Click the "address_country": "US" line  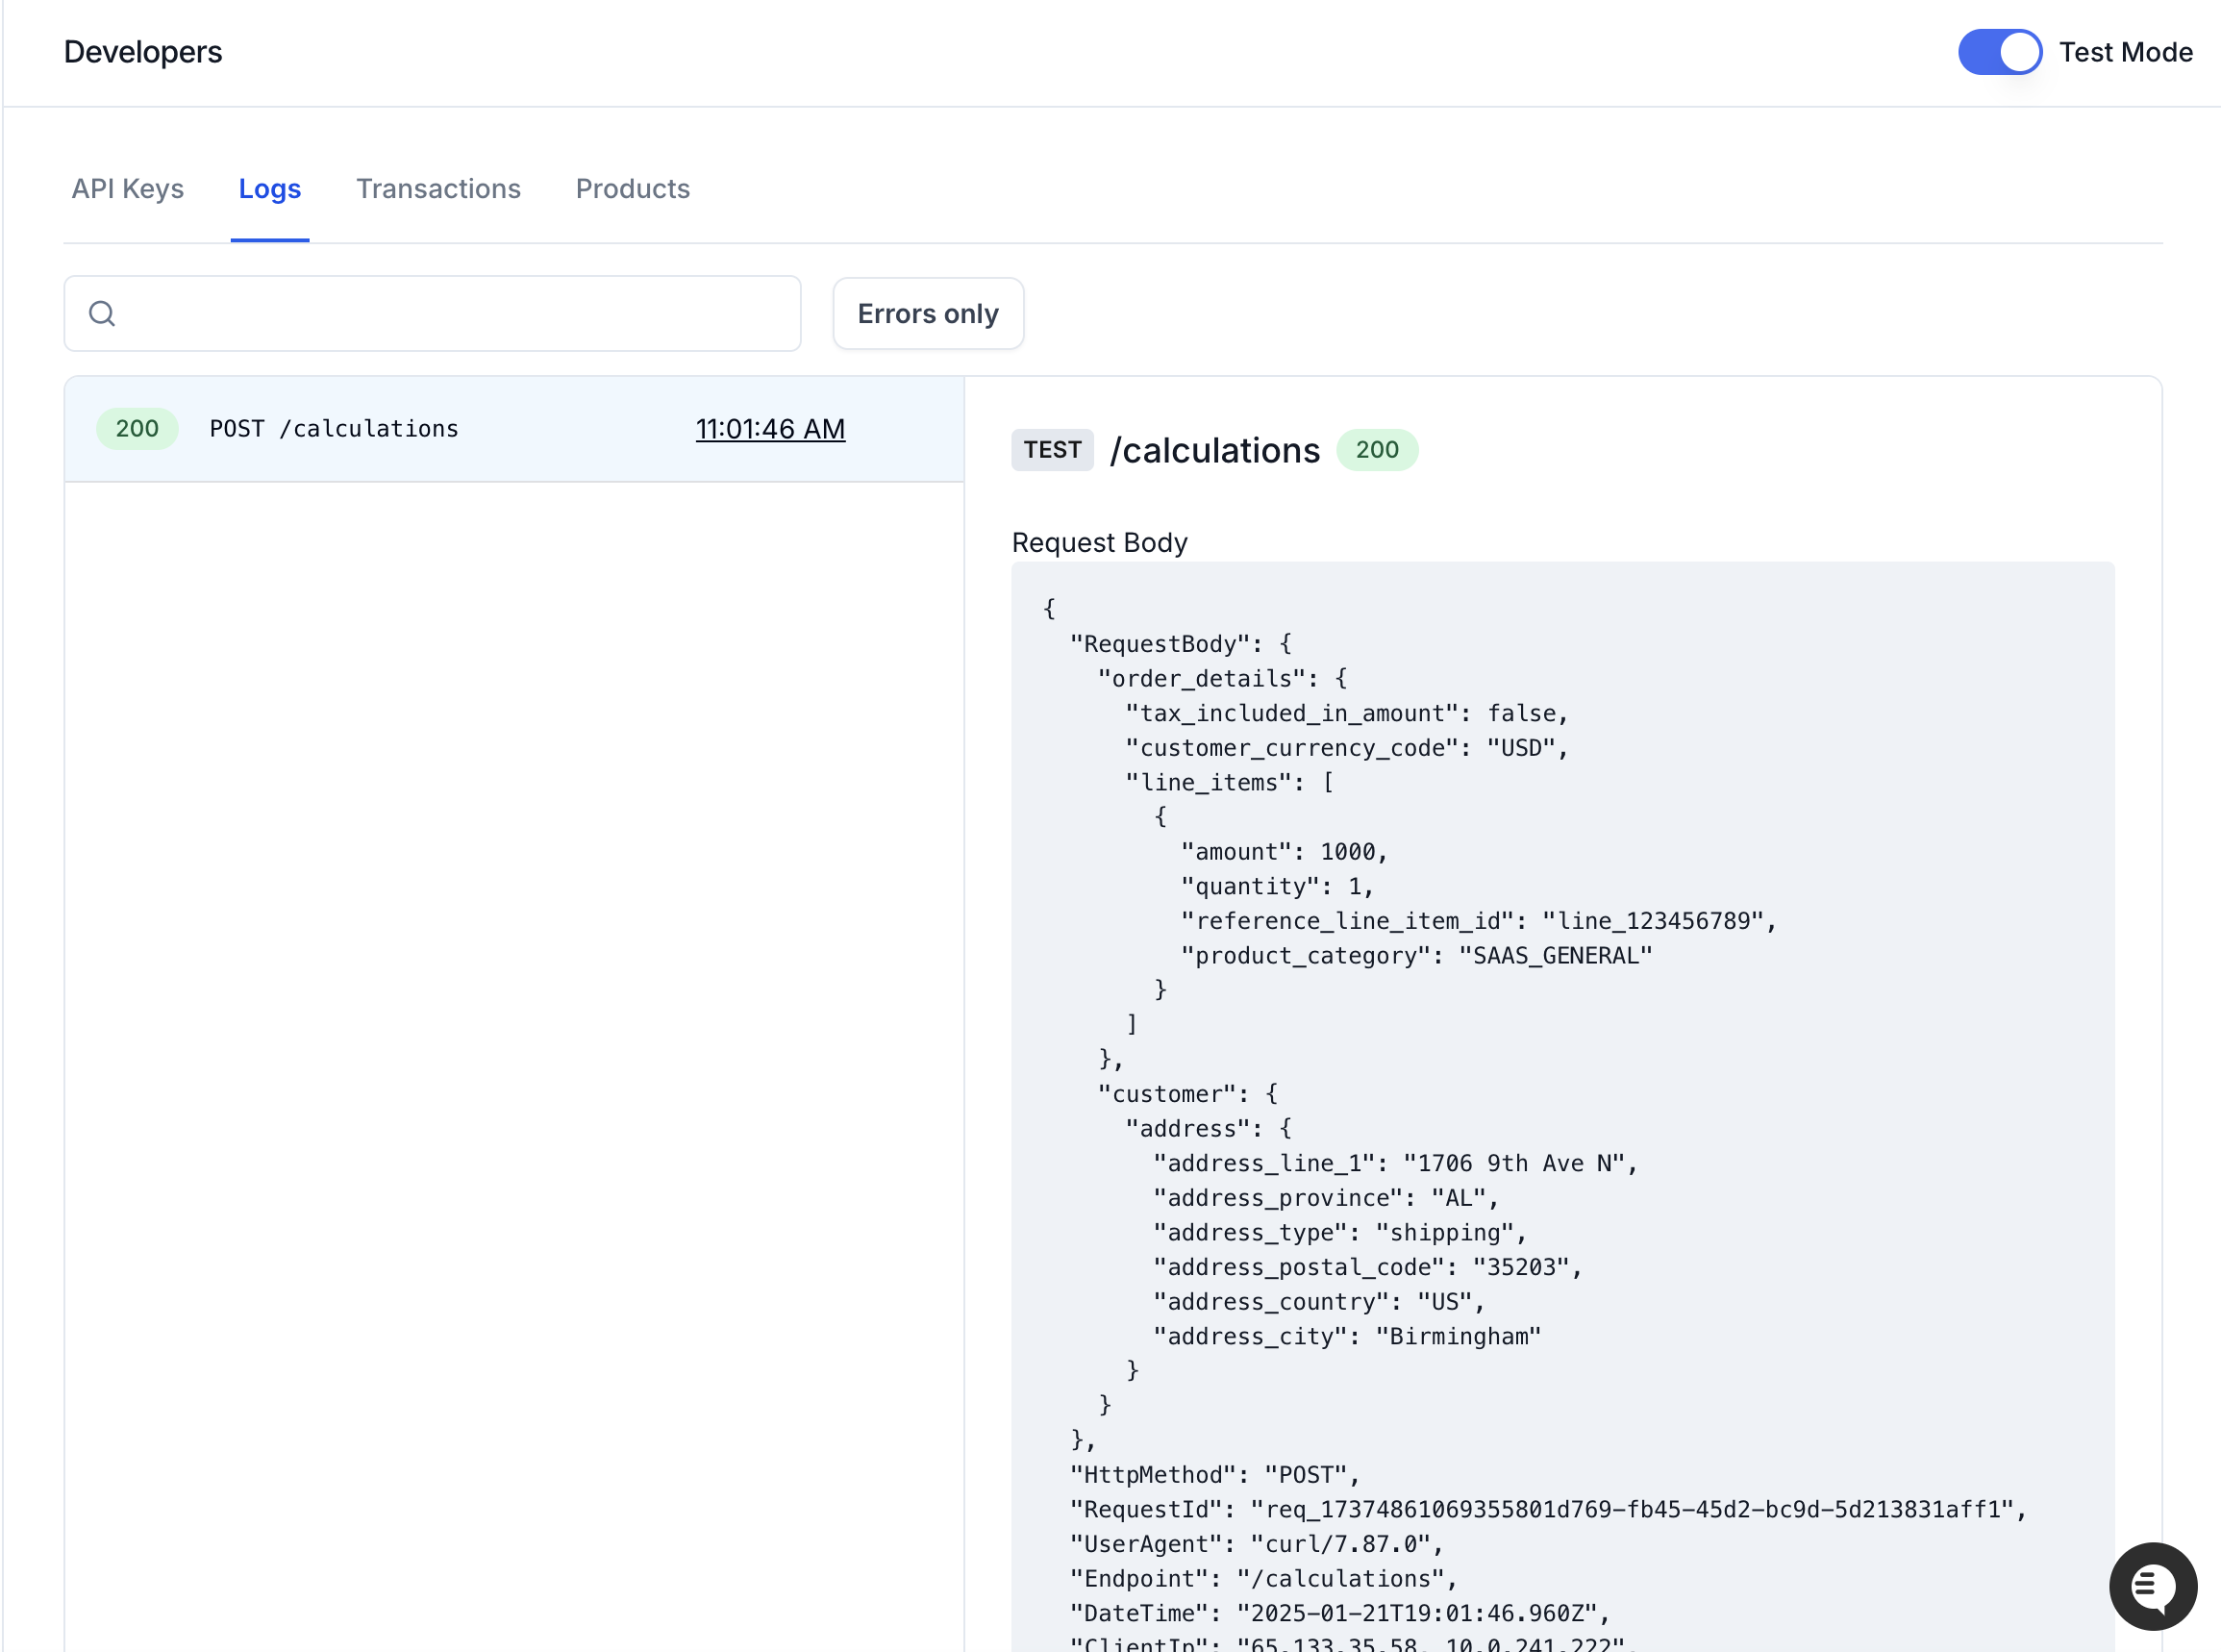(x=1319, y=1302)
